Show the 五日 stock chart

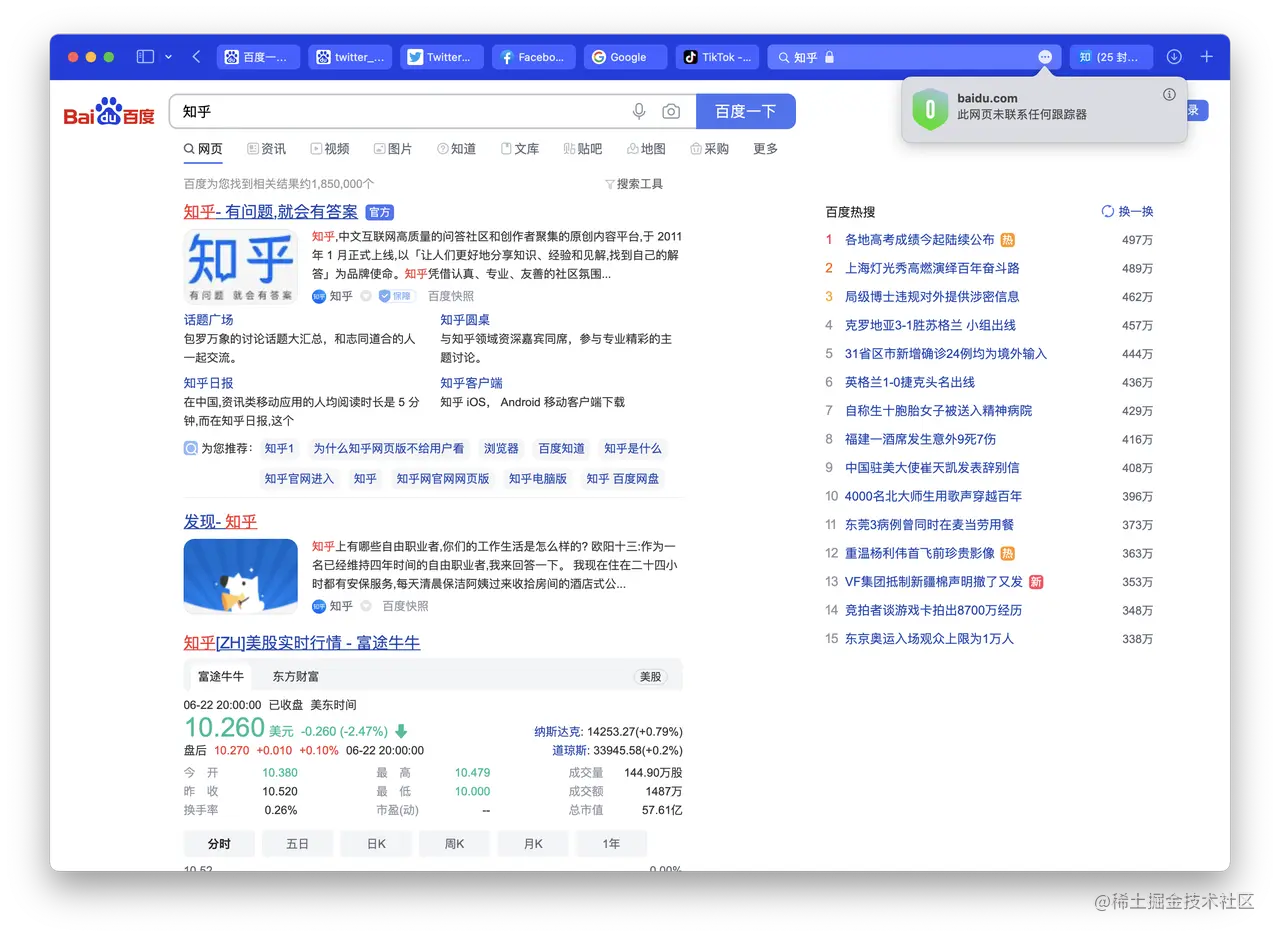(x=298, y=844)
